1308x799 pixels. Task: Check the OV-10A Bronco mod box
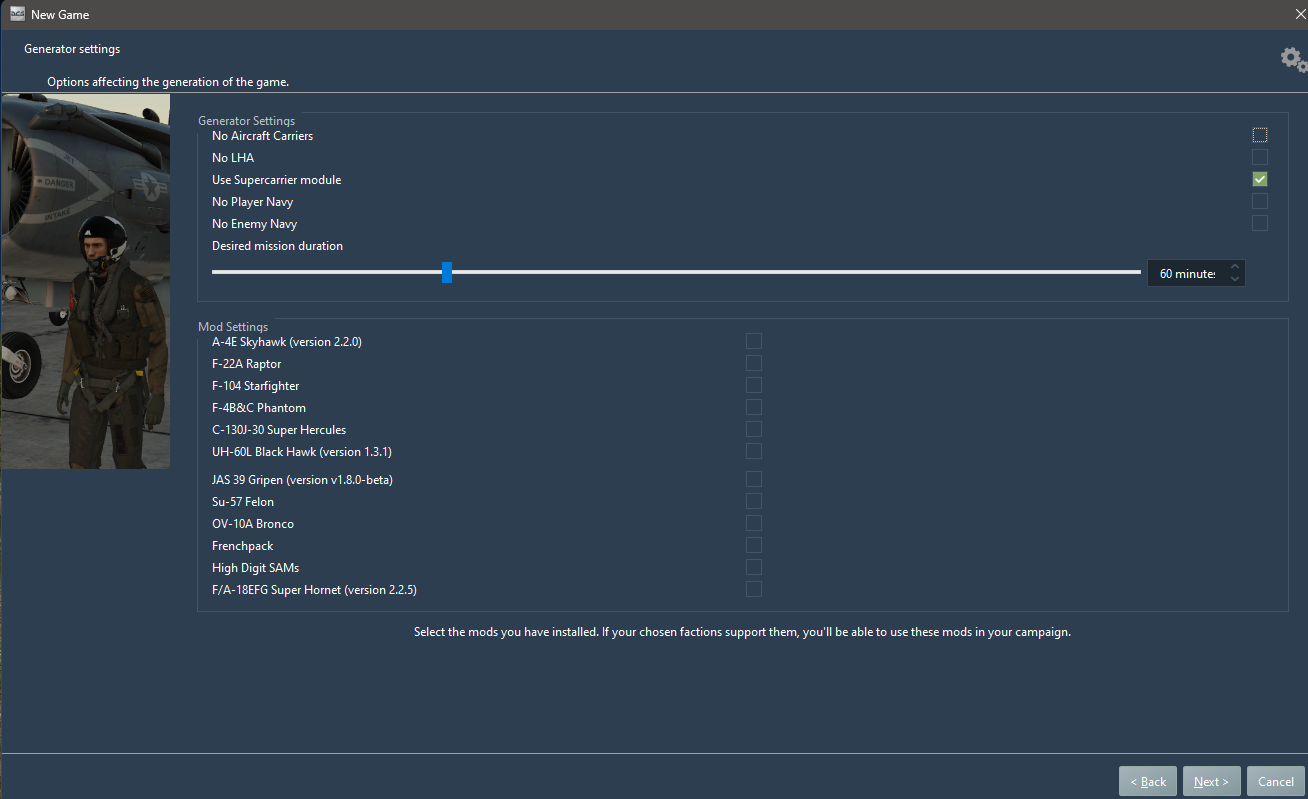[754, 523]
